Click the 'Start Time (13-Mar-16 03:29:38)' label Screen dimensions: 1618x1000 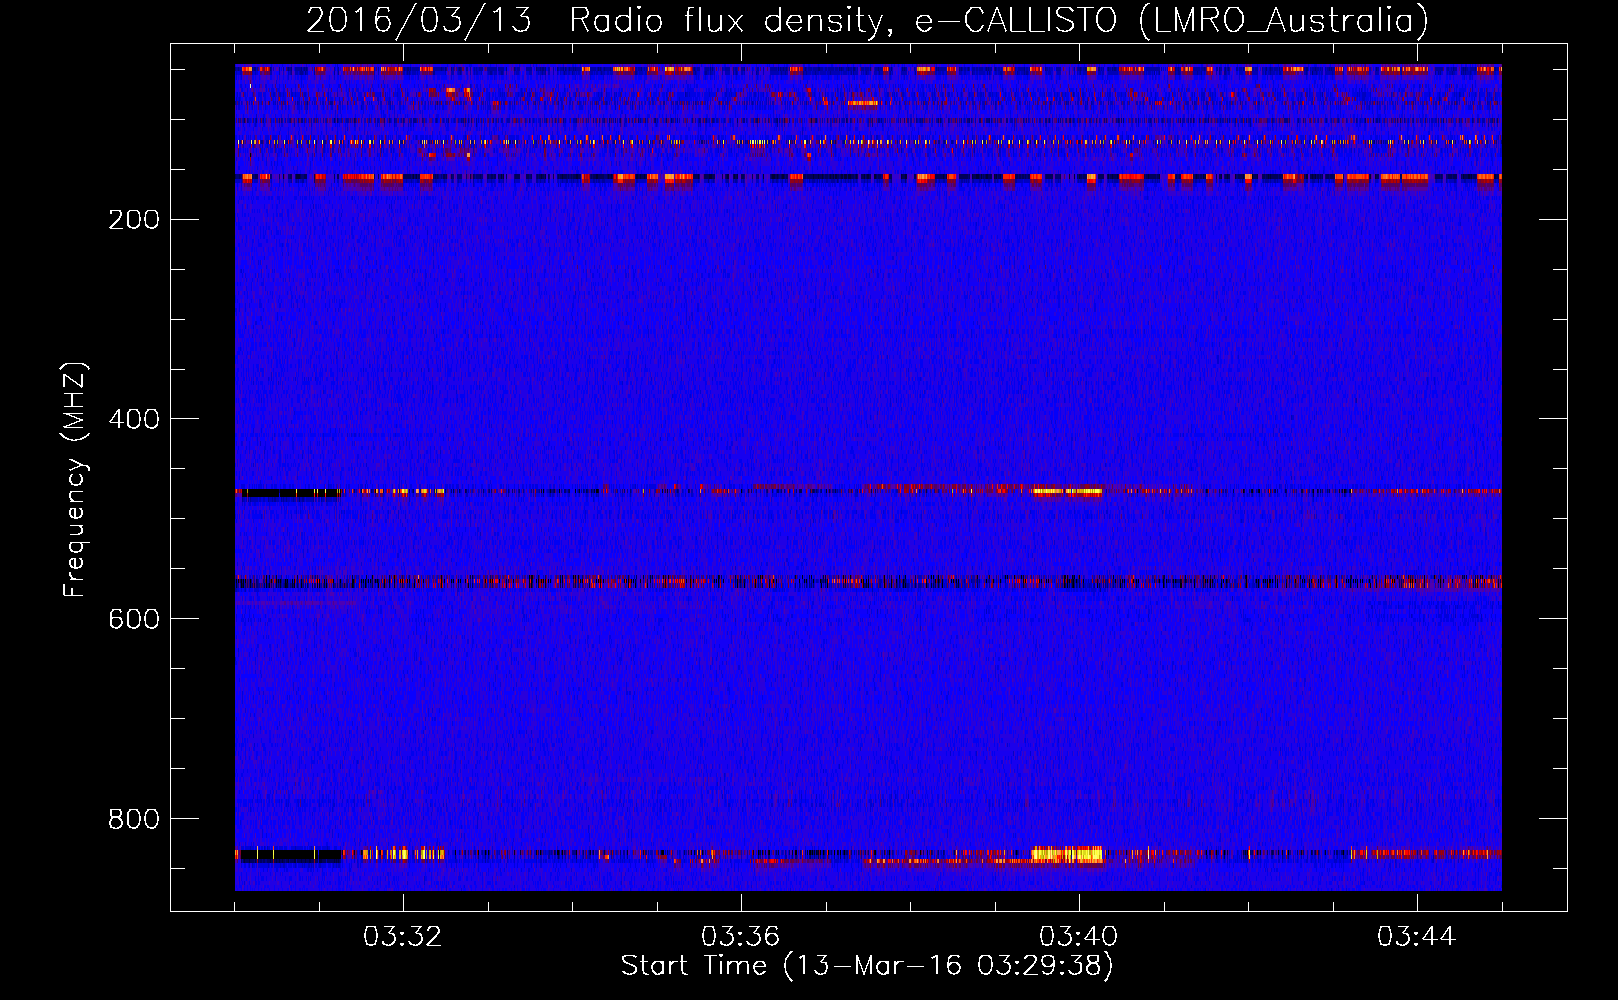coord(867,966)
